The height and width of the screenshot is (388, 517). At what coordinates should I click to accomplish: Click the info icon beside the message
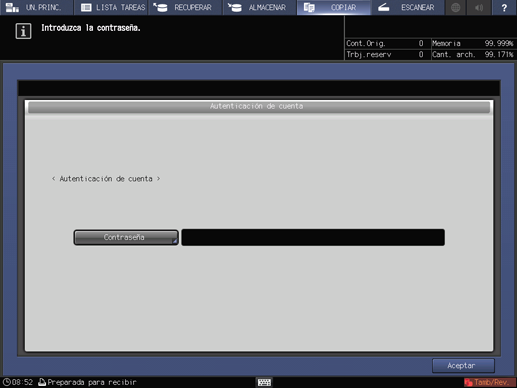[23, 31]
